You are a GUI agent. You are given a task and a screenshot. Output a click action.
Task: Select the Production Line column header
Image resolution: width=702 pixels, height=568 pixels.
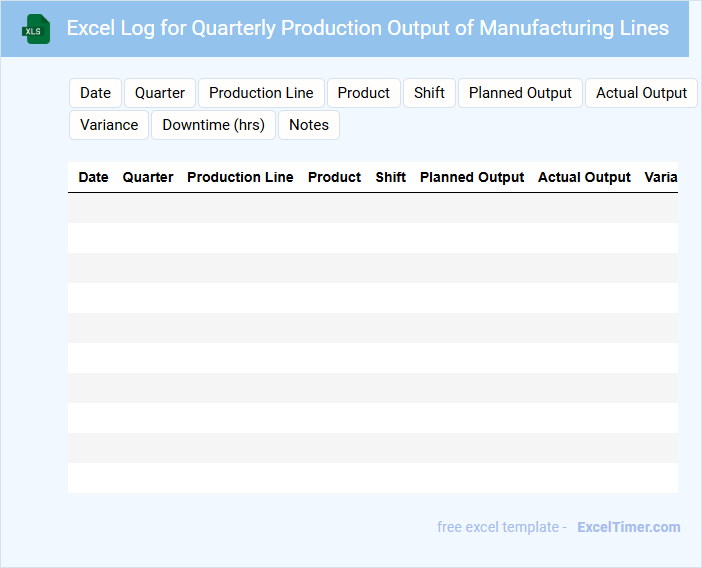click(240, 177)
